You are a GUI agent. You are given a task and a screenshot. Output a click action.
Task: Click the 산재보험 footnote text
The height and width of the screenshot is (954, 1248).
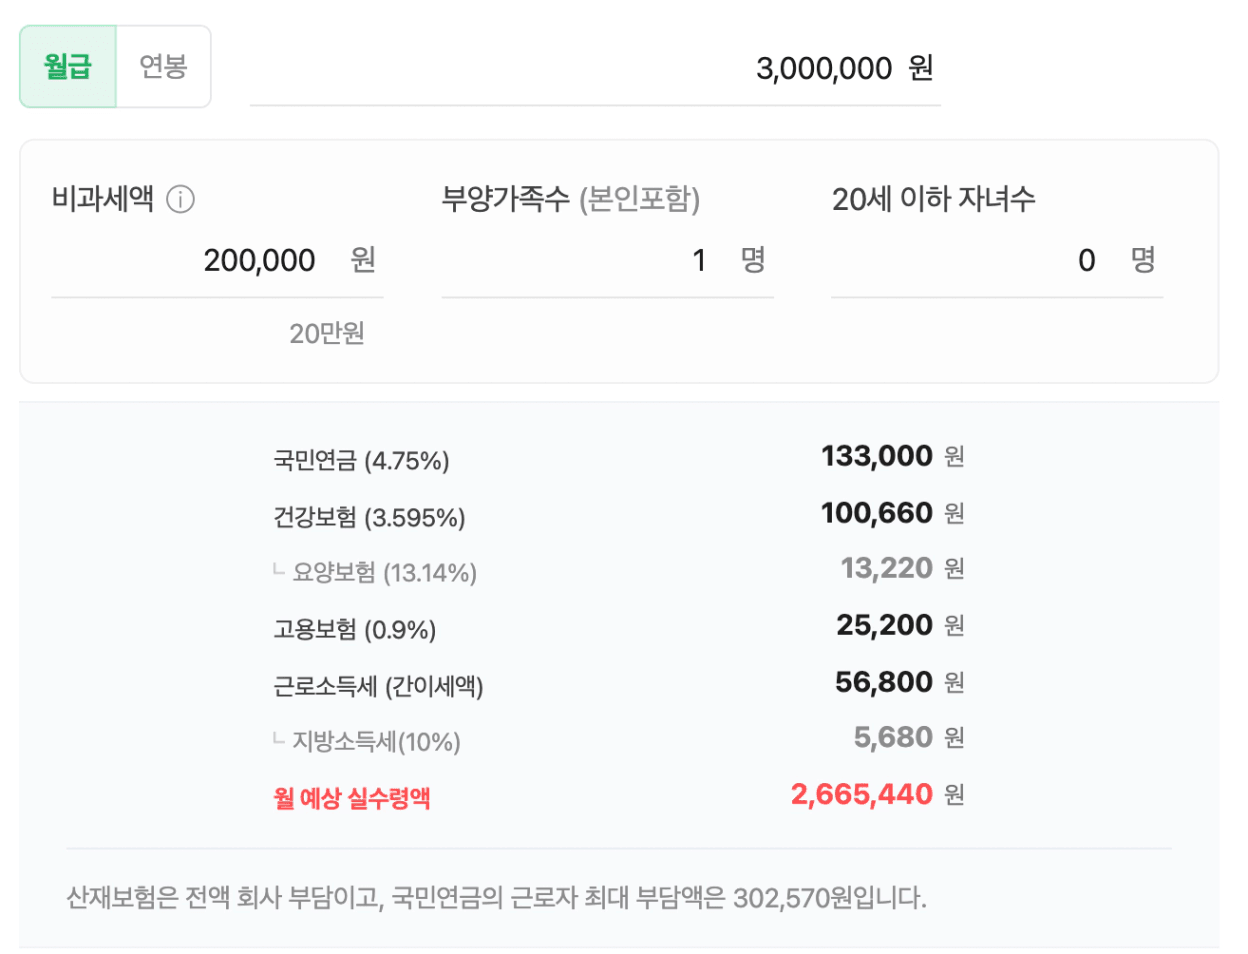[496, 897]
